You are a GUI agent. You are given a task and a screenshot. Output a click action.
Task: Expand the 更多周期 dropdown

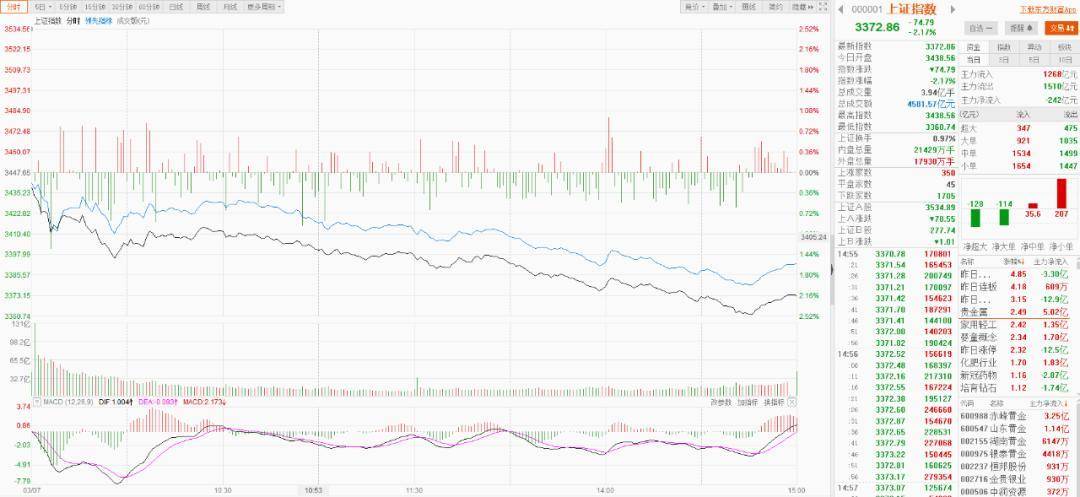click(264, 7)
